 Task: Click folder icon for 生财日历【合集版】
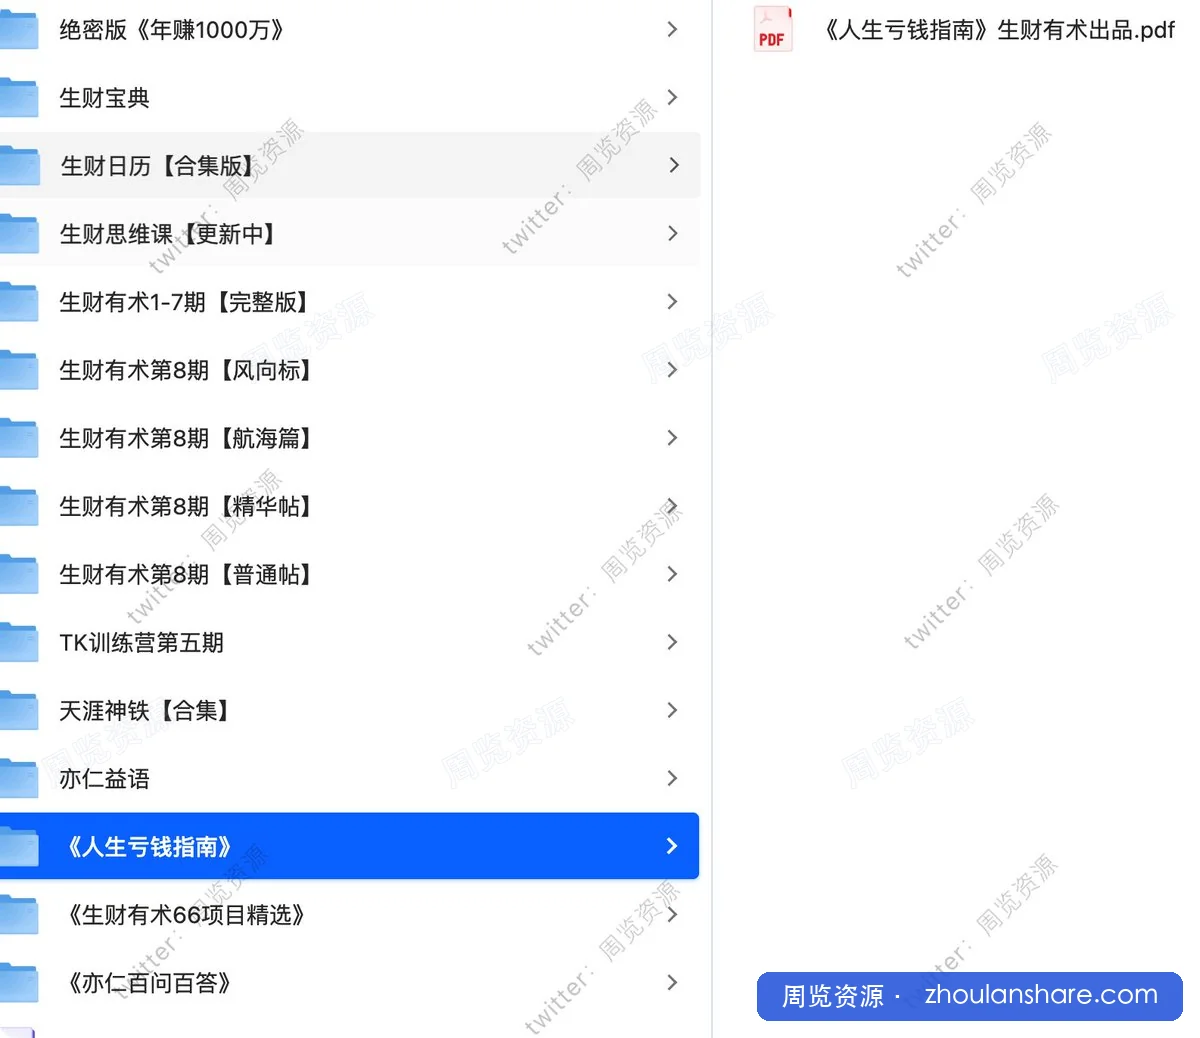pos(19,166)
